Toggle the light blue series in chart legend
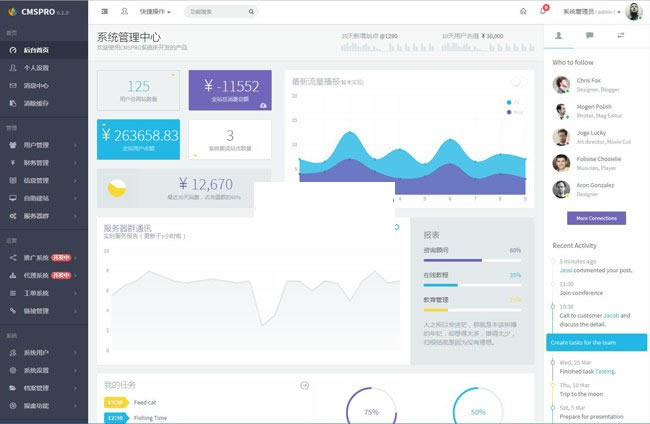650x424 pixels. click(513, 102)
